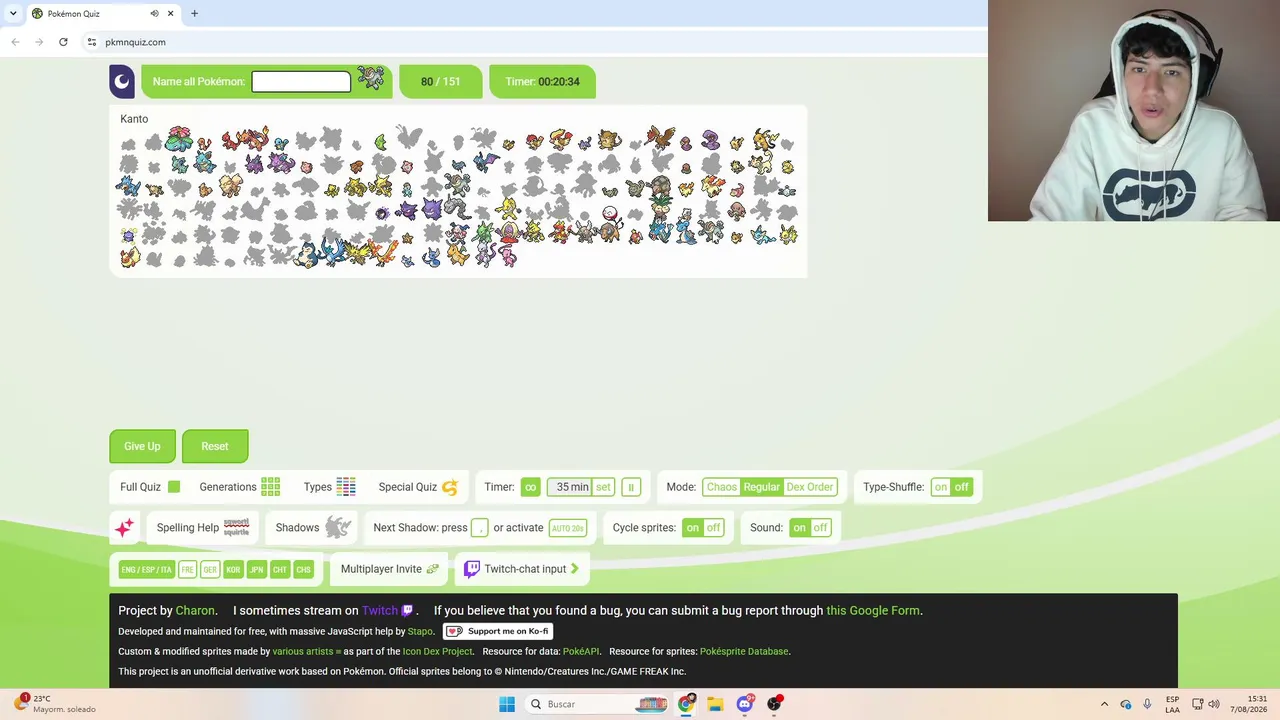Toggle dark mode with the moon icon
Viewport: 1280px width, 720px height.
coord(122,81)
